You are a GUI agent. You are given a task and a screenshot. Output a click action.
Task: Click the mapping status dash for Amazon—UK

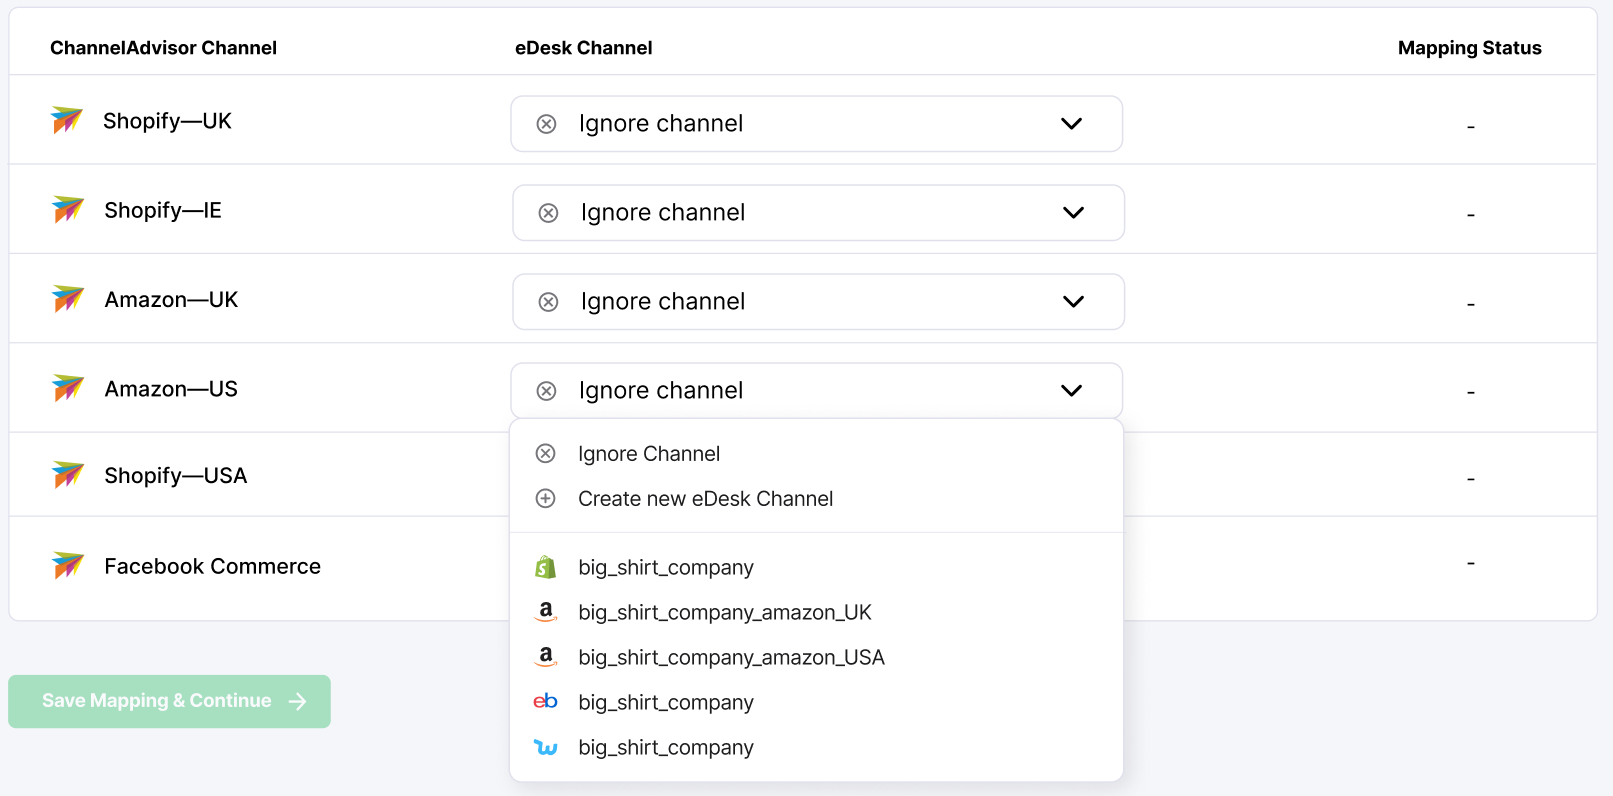(1470, 303)
